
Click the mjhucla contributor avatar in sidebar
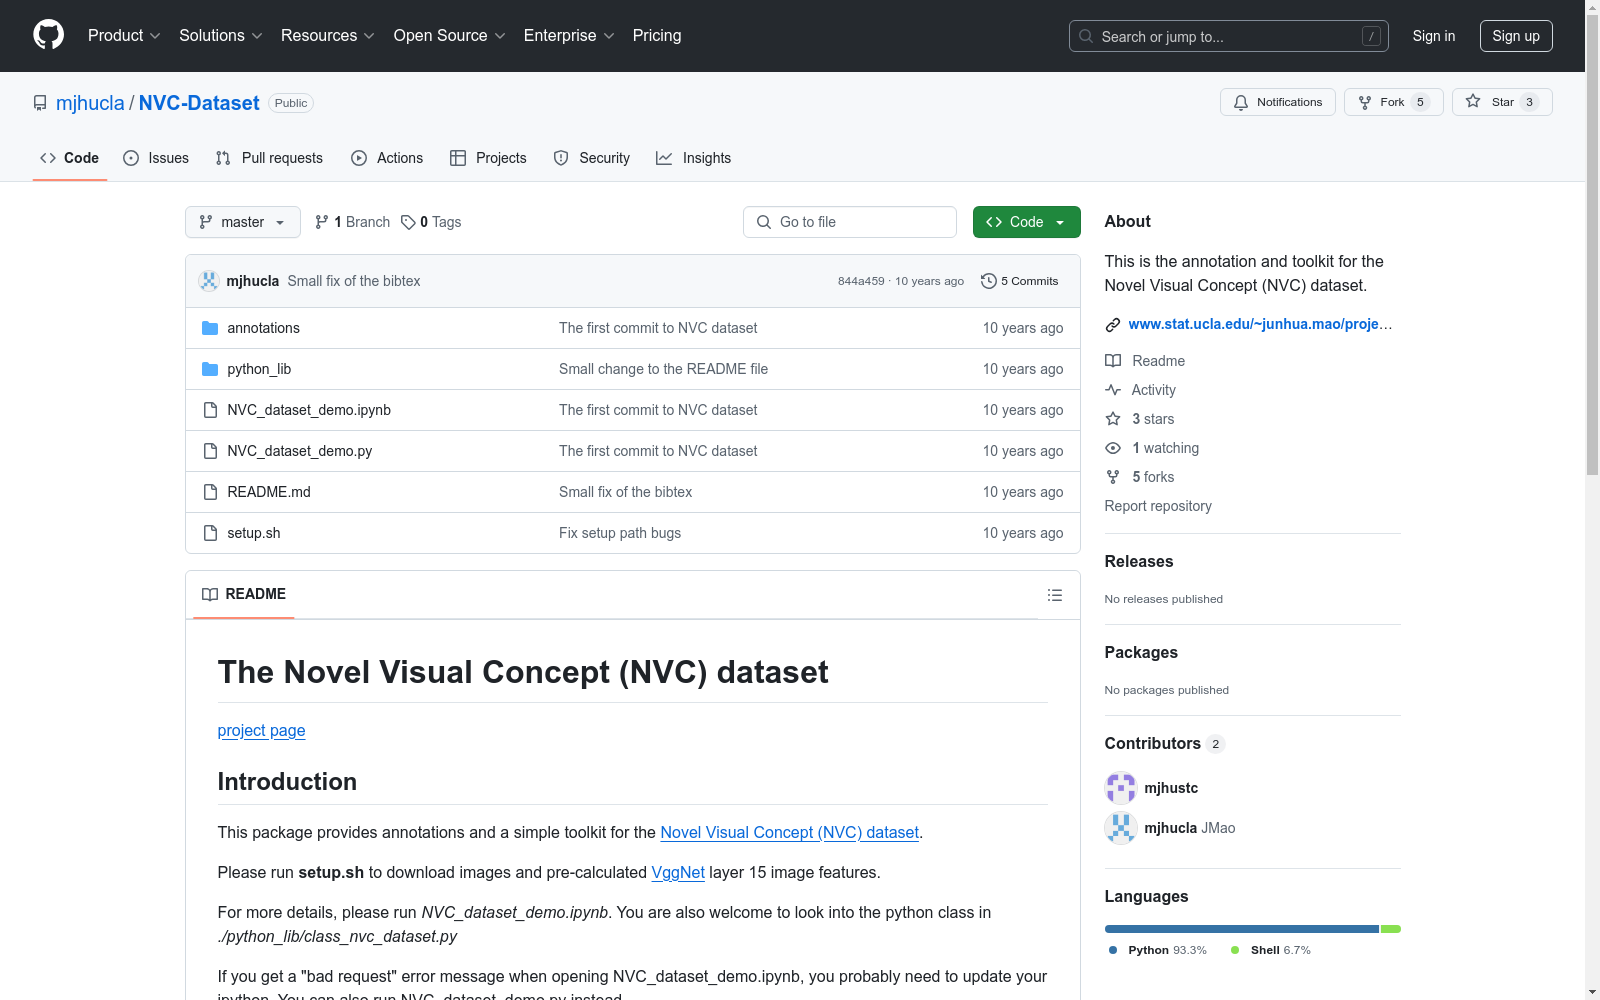pyautogui.click(x=1121, y=828)
